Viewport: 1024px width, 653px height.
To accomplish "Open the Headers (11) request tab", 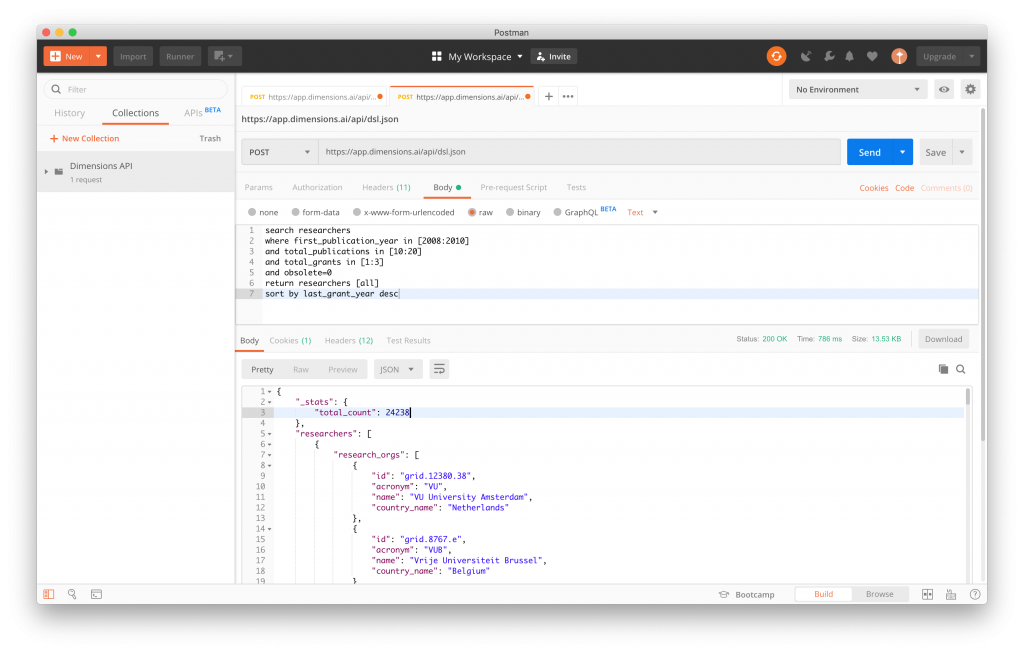I will click(x=387, y=187).
